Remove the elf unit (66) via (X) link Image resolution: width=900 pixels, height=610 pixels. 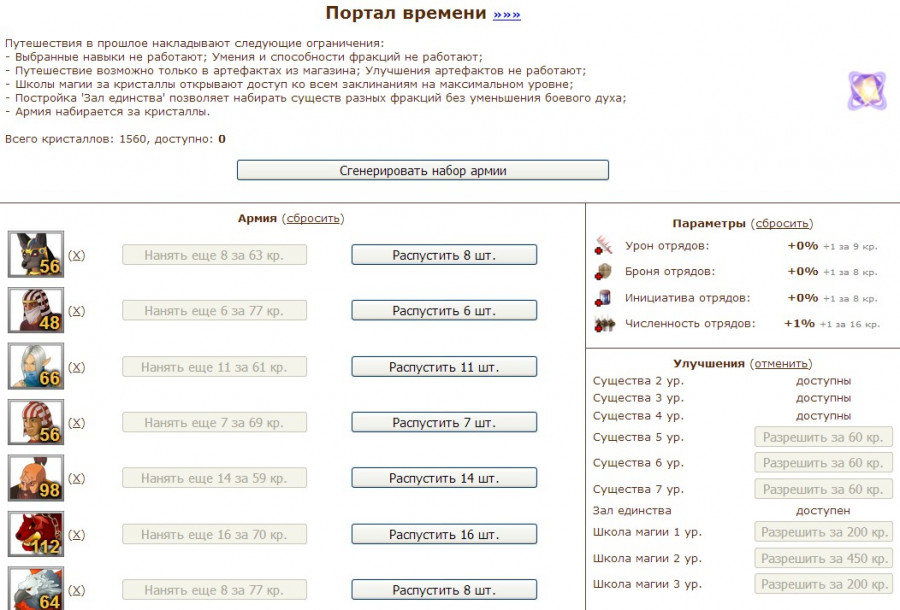tap(76, 367)
